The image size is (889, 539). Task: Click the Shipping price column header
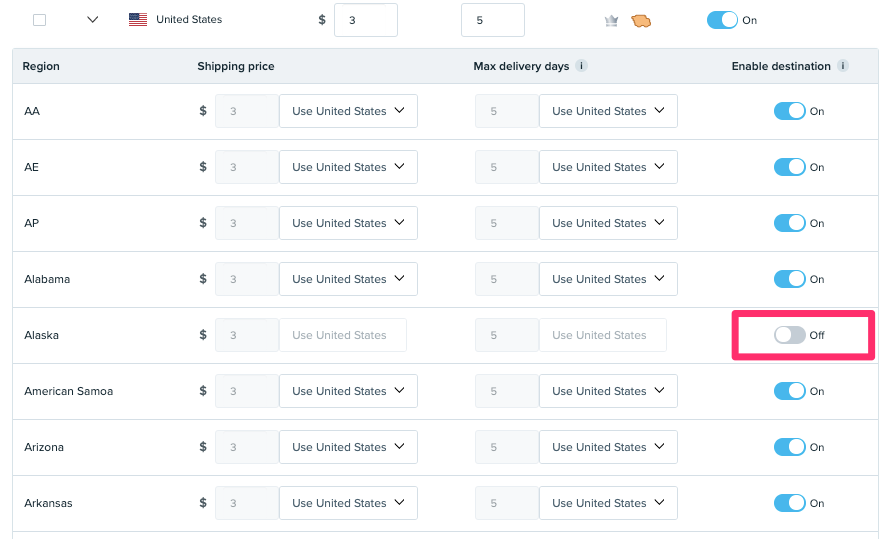235,66
